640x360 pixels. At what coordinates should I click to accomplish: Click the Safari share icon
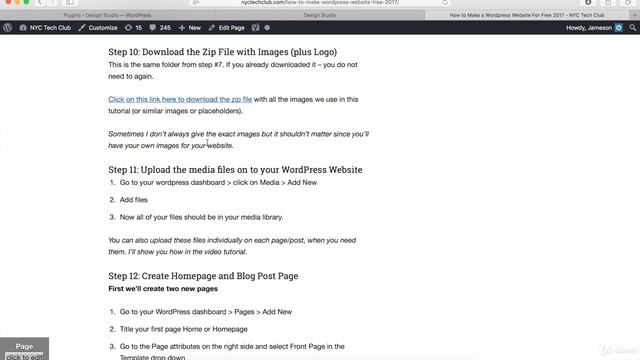coord(608,2)
